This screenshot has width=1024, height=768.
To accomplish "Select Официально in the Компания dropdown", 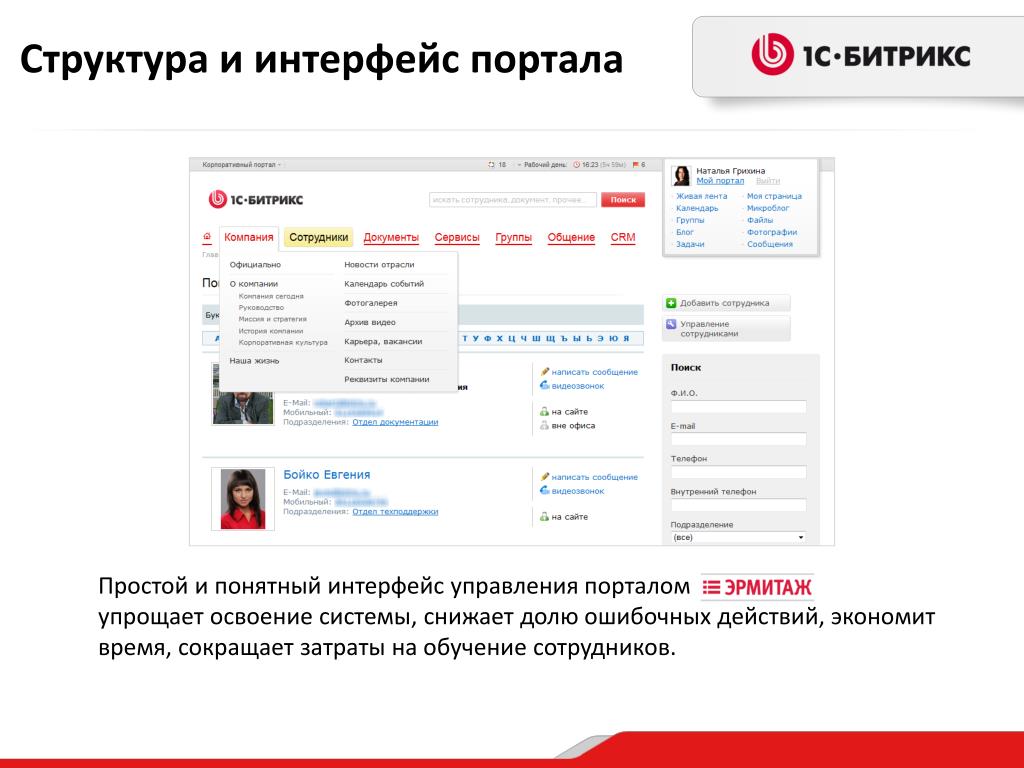I will click(x=255, y=264).
